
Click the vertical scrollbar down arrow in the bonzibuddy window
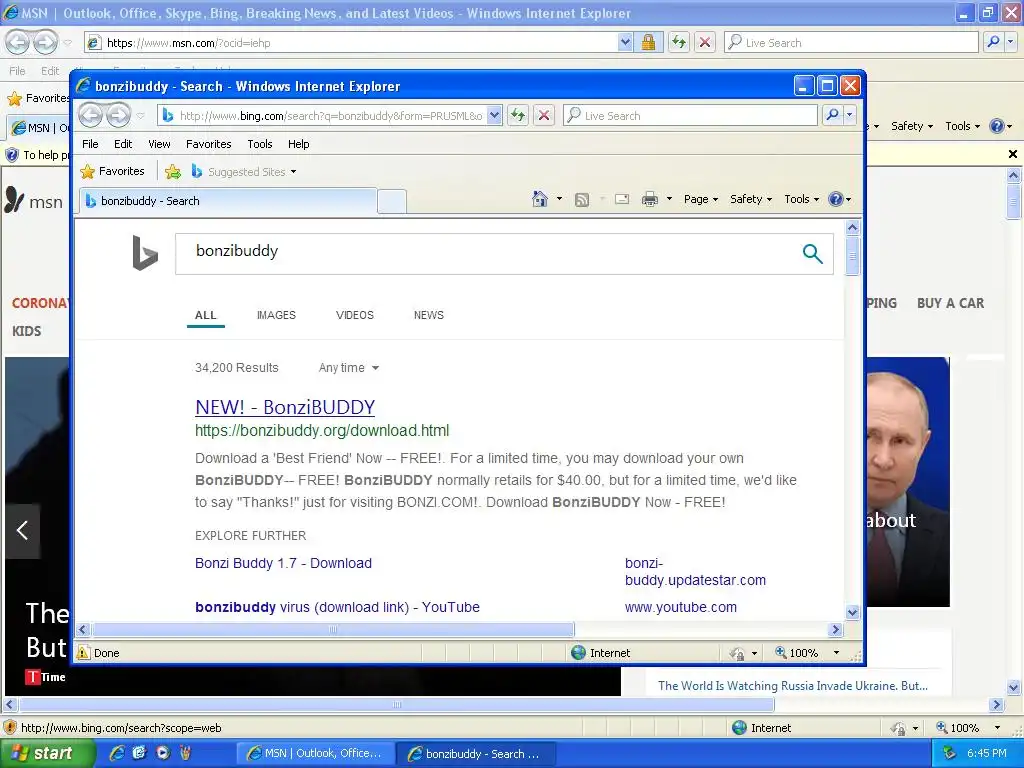(x=852, y=613)
